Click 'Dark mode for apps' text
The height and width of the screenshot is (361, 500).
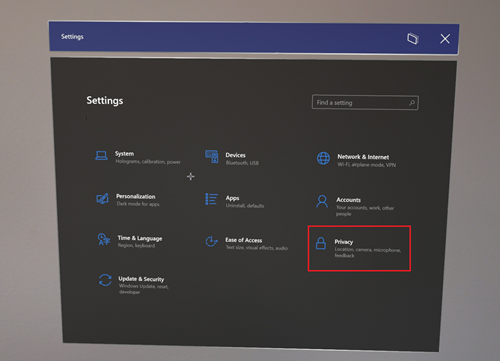pyautogui.click(x=138, y=204)
